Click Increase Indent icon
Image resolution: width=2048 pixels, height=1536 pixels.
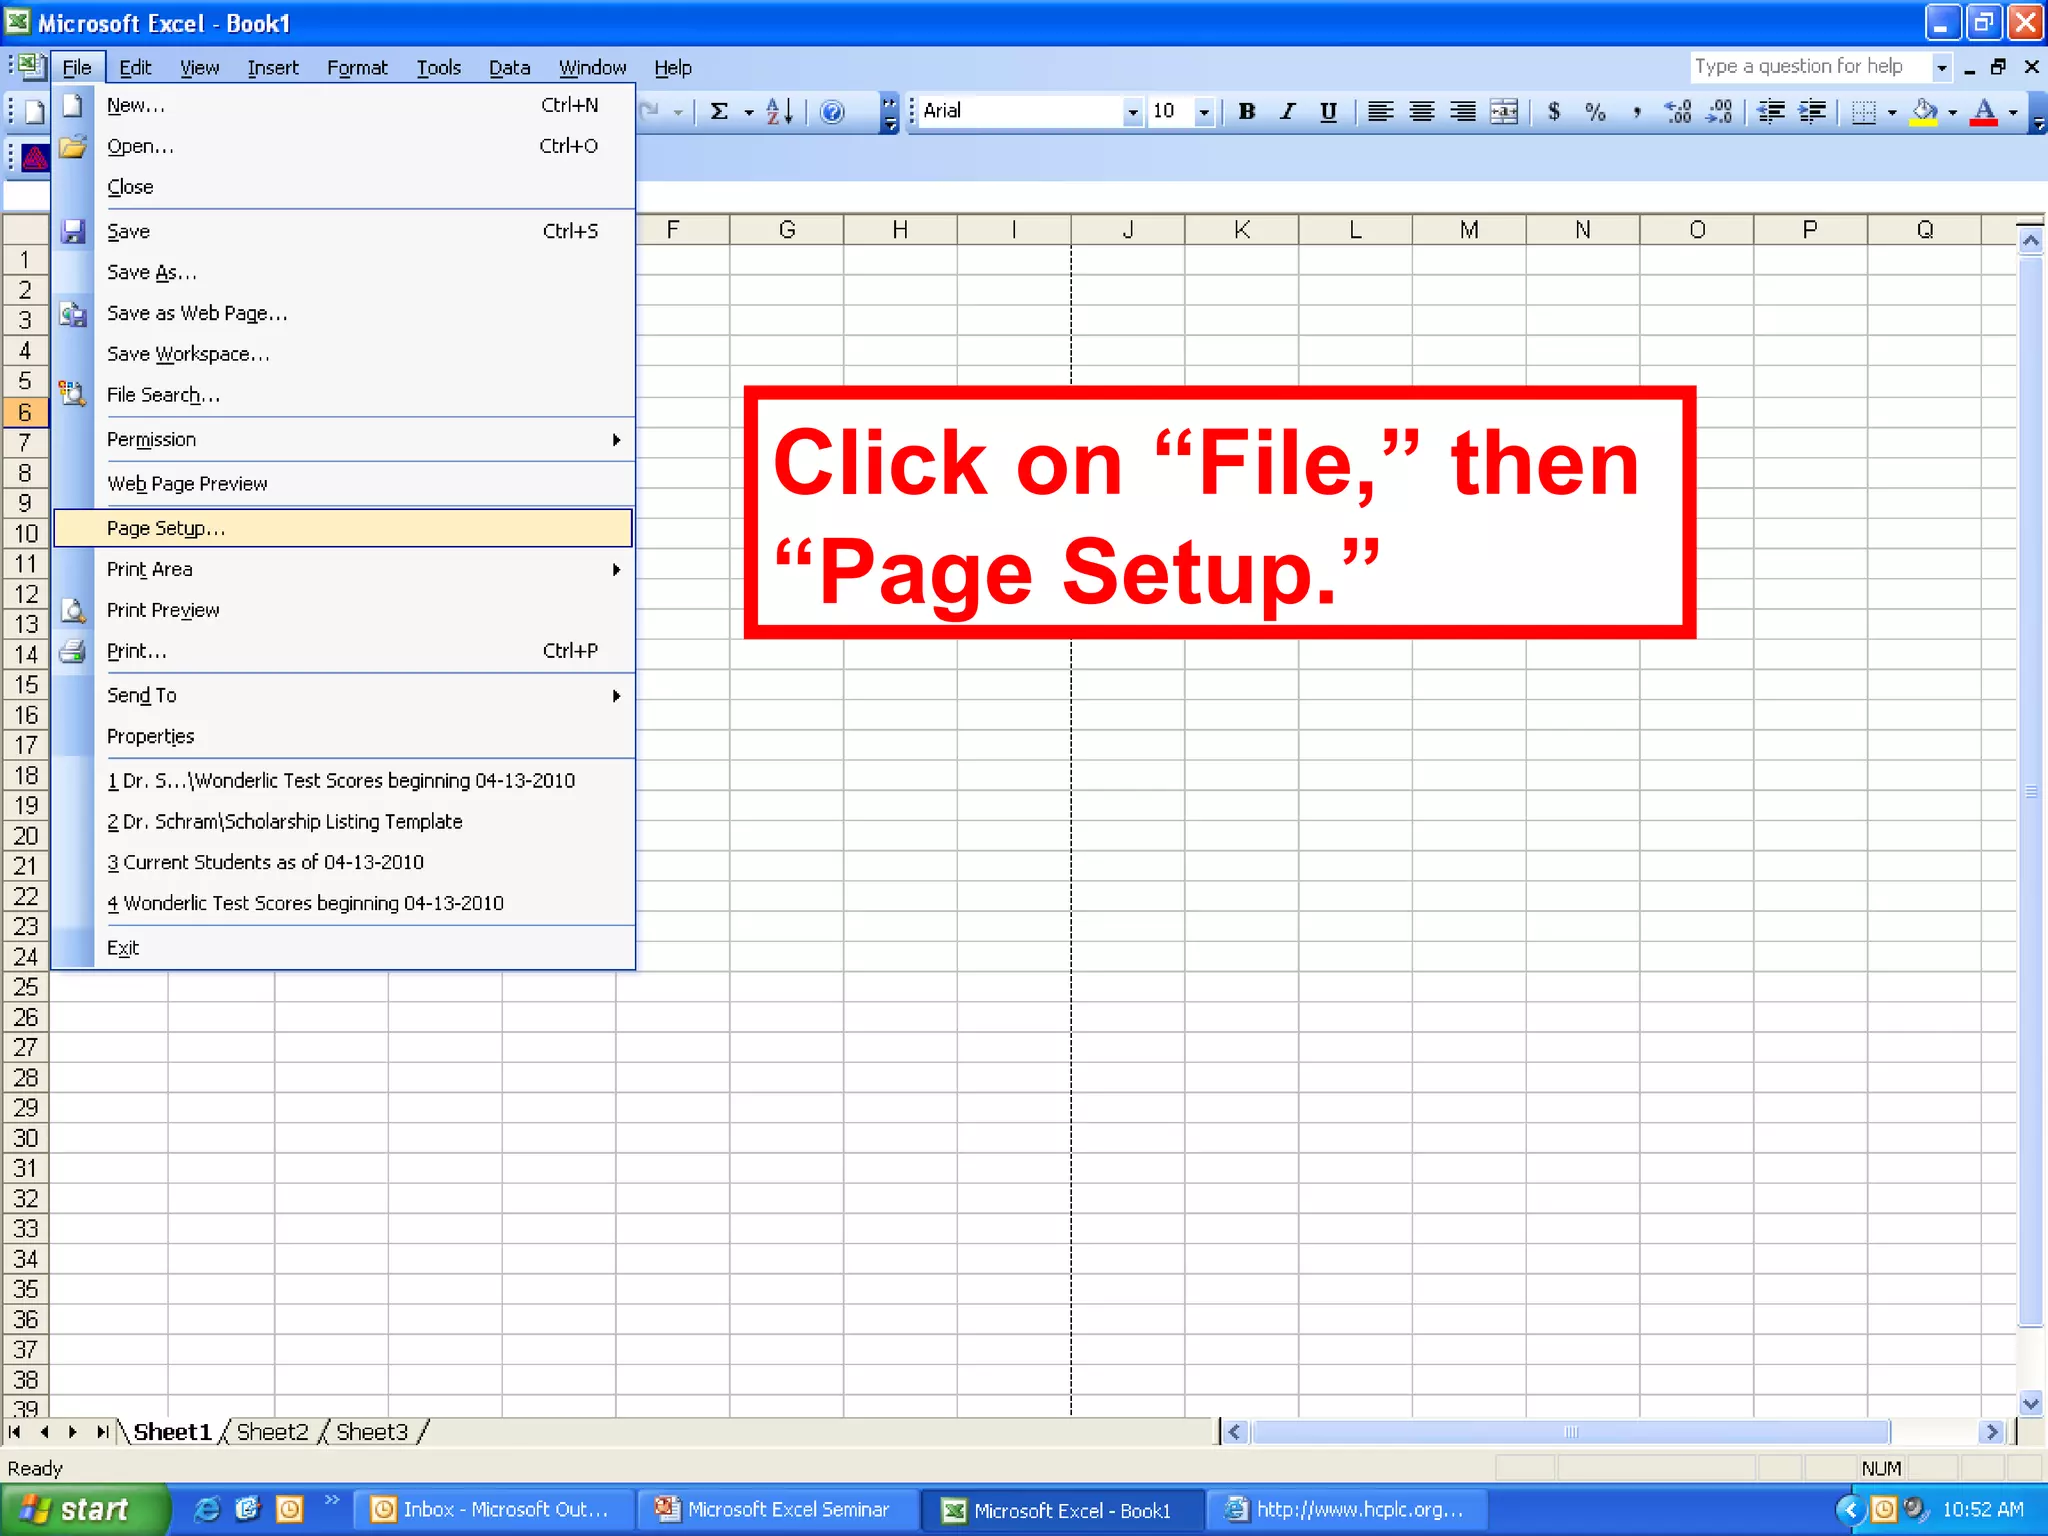click(1812, 111)
